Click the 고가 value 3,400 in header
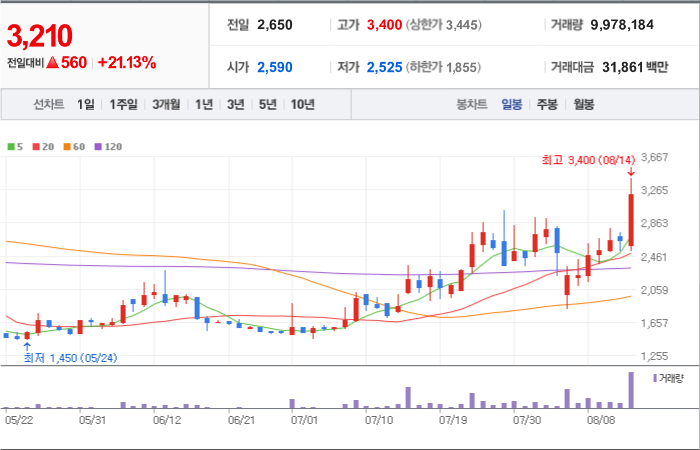Image resolution: width=700 pixels, height=450 pixels. tap(384, 25)
